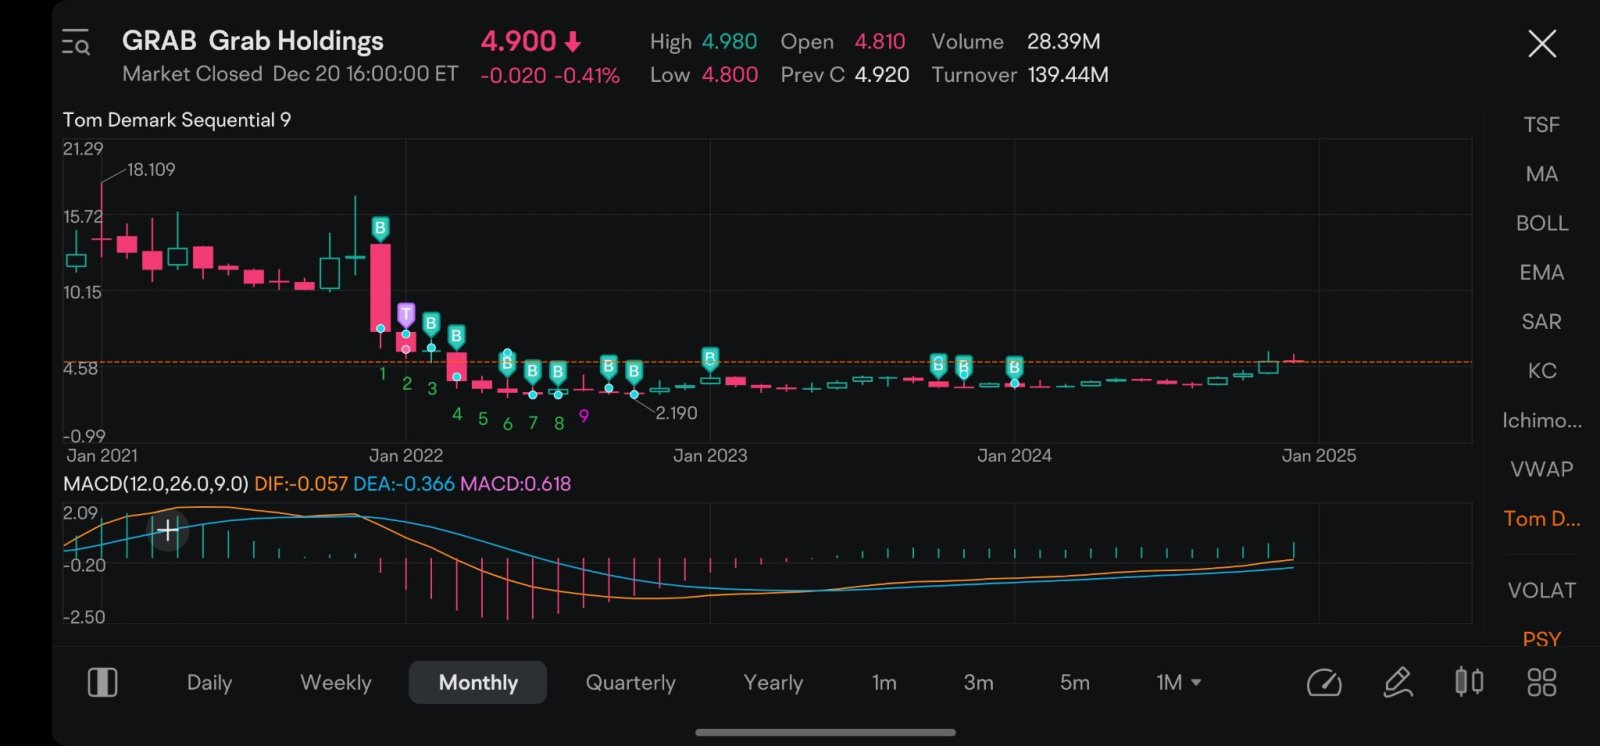1600x746 pixels.
Task: Select the Daily timeframe
Action: [209, 683]
